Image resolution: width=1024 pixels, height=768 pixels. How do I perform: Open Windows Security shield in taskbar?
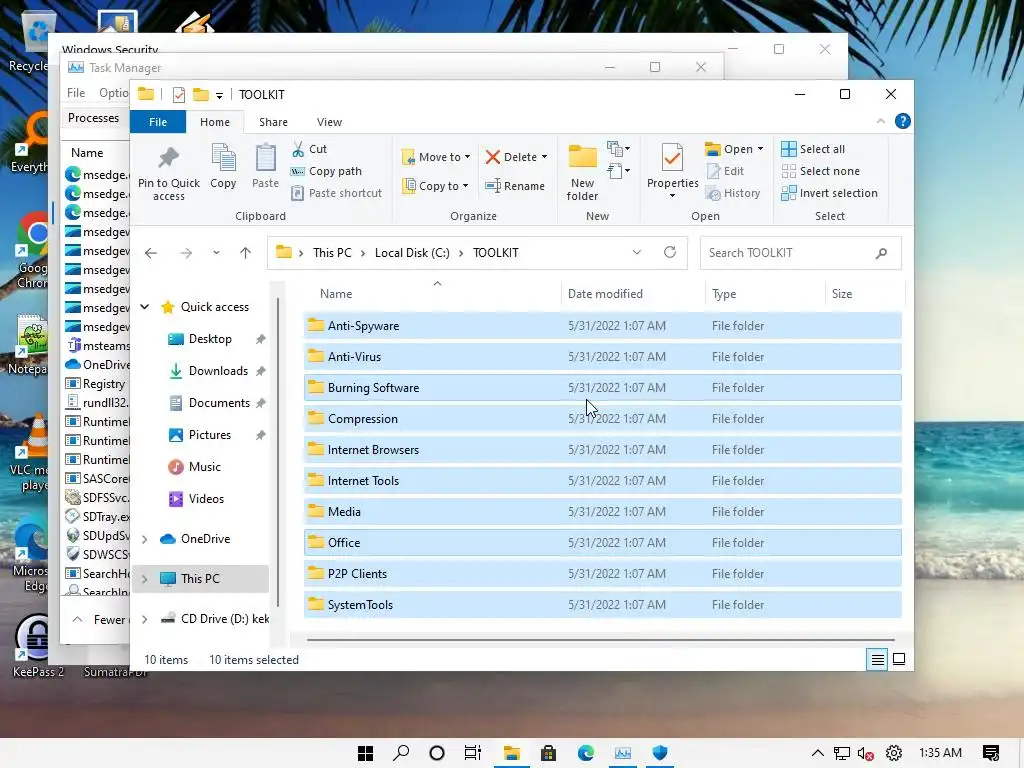coord(660,753)
